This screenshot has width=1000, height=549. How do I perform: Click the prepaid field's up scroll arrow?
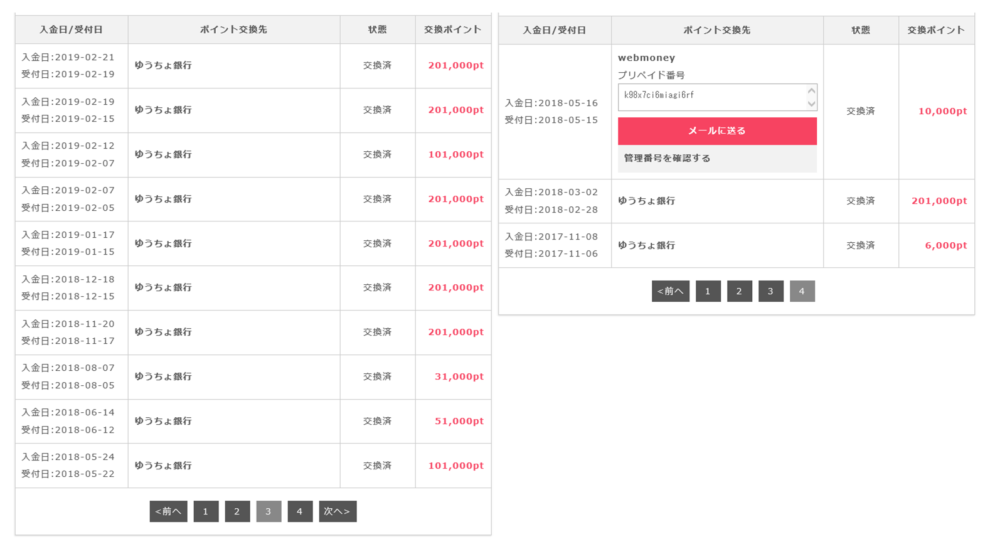pyautogui.click(x=811, y=91)
